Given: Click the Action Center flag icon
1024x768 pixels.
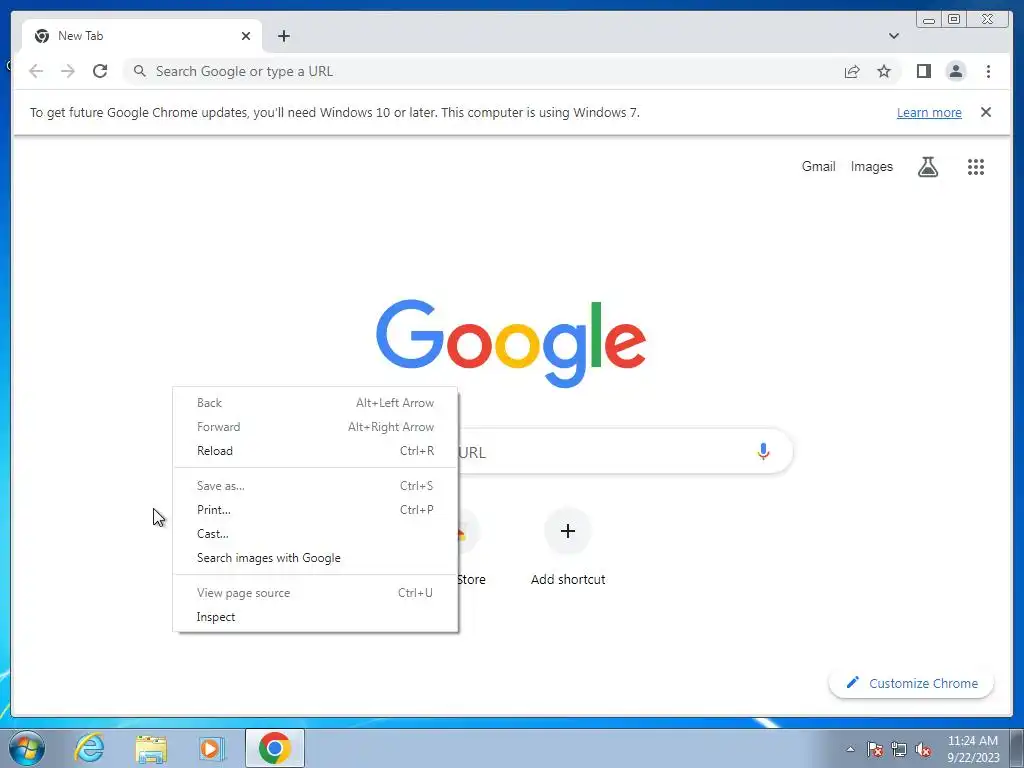Looking at the screenshot, I should pyautogui.click(x=875, y=749).
